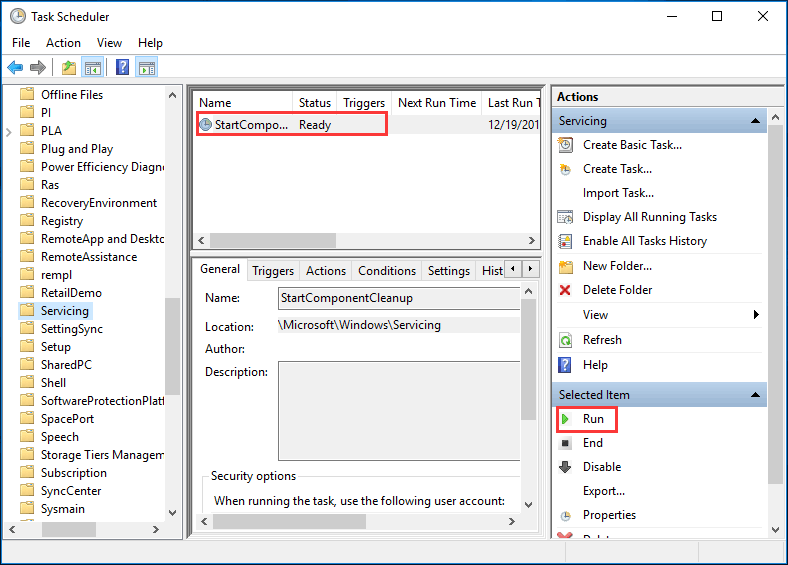Screen dimensions: 788x565
Task: Select the Speech folder
Action: point(60,437)
